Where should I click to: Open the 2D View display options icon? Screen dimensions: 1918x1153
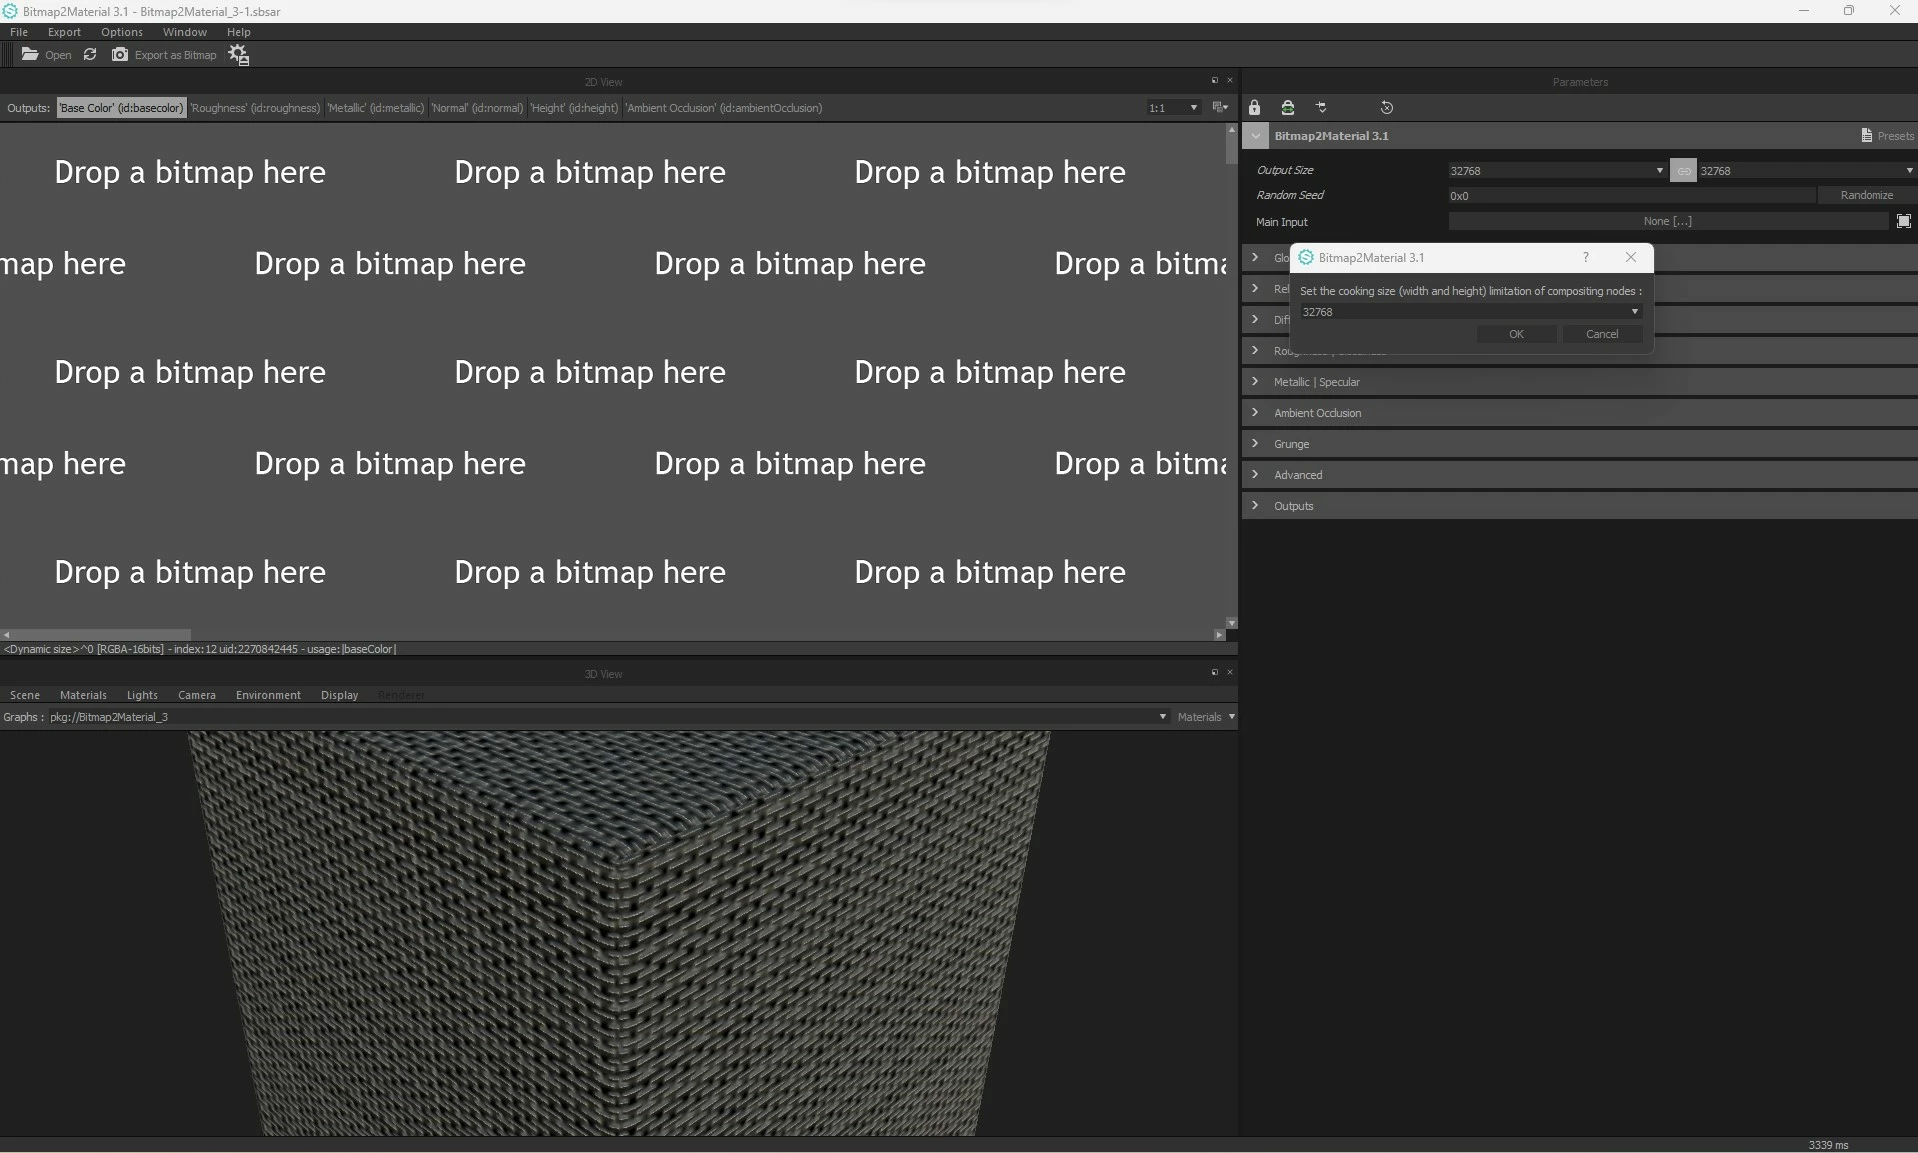click(x=1220, y=107)
